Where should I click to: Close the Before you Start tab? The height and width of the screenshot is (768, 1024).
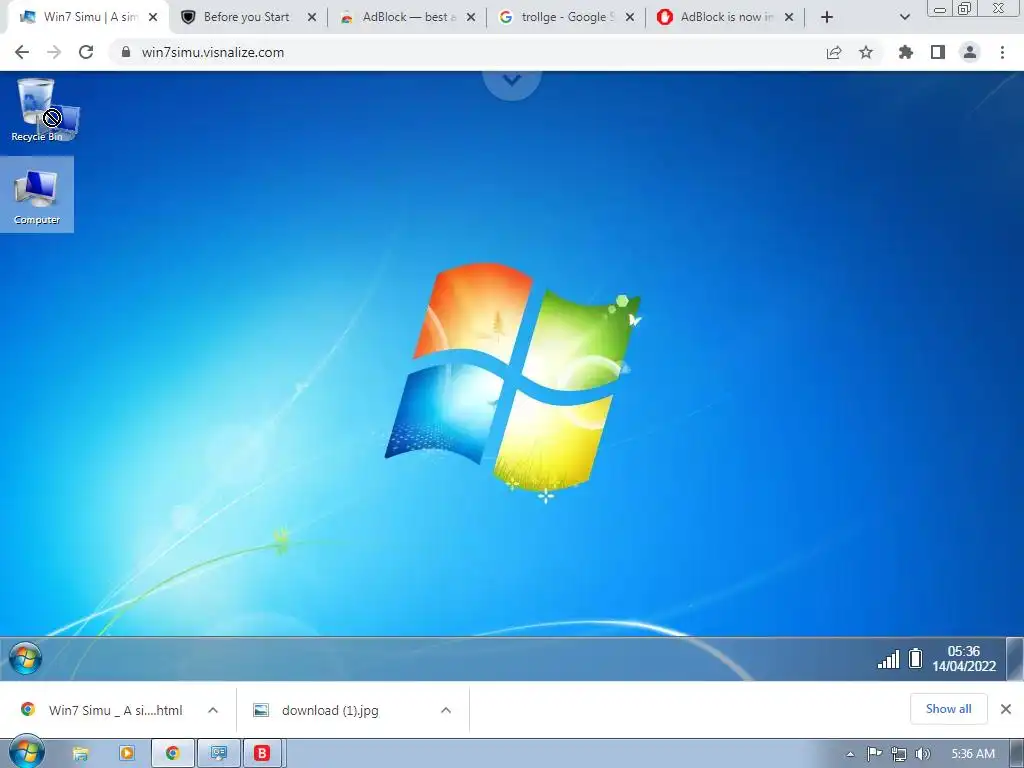point(312,17)
